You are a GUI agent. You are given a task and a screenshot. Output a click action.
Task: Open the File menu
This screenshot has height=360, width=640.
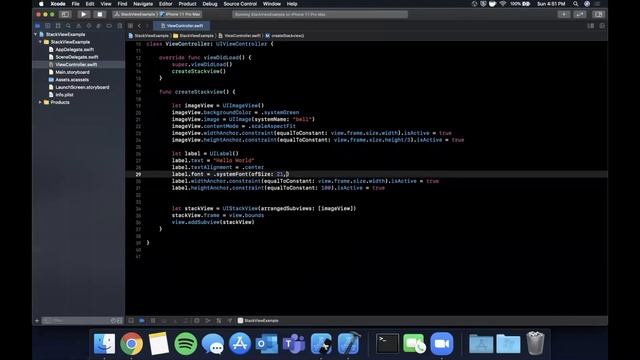(76, 4)
